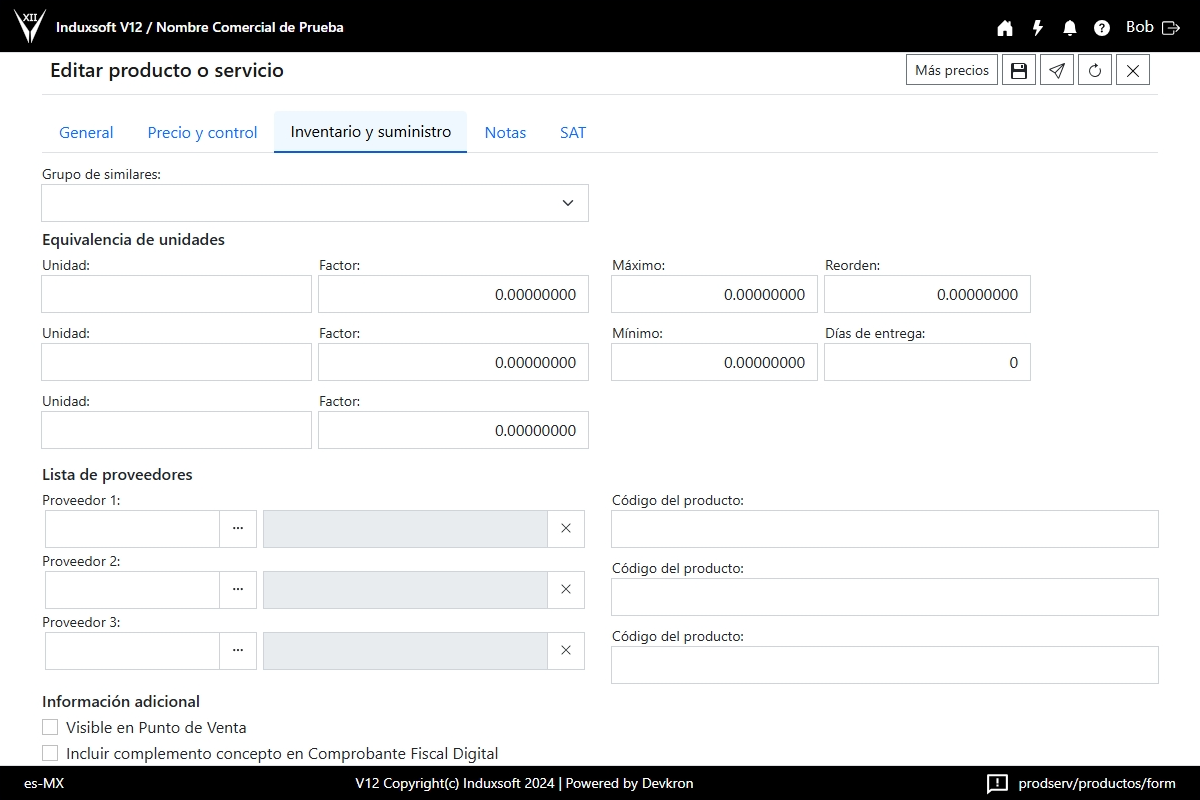This screenshot has width=1200, height=800.
Task: Click the Más precios button
Action: click(952, 70)
